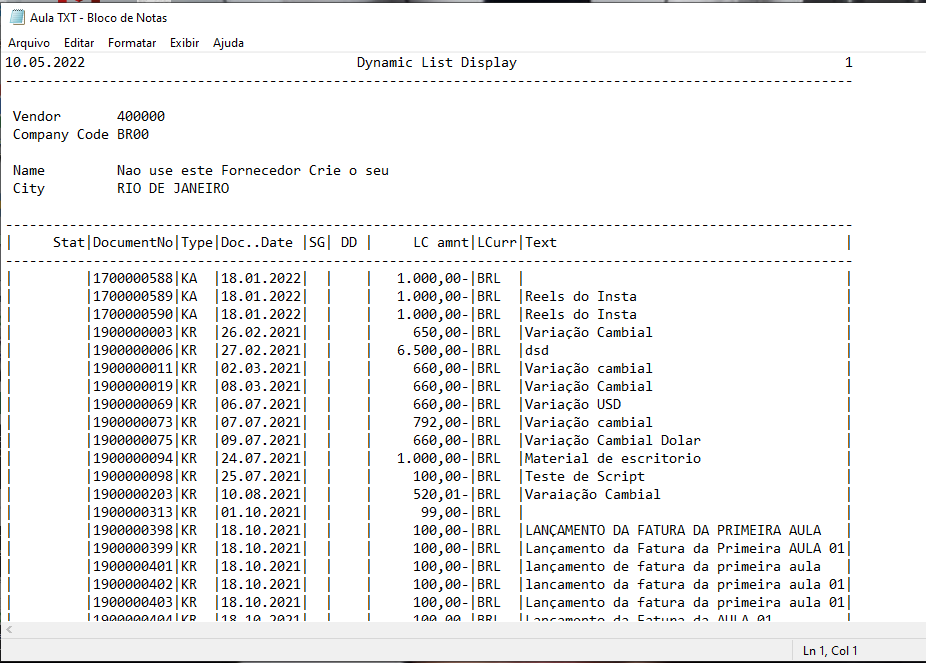Open the Exibir menu
This screenshot has width=926, height=663.
point(185,43)
